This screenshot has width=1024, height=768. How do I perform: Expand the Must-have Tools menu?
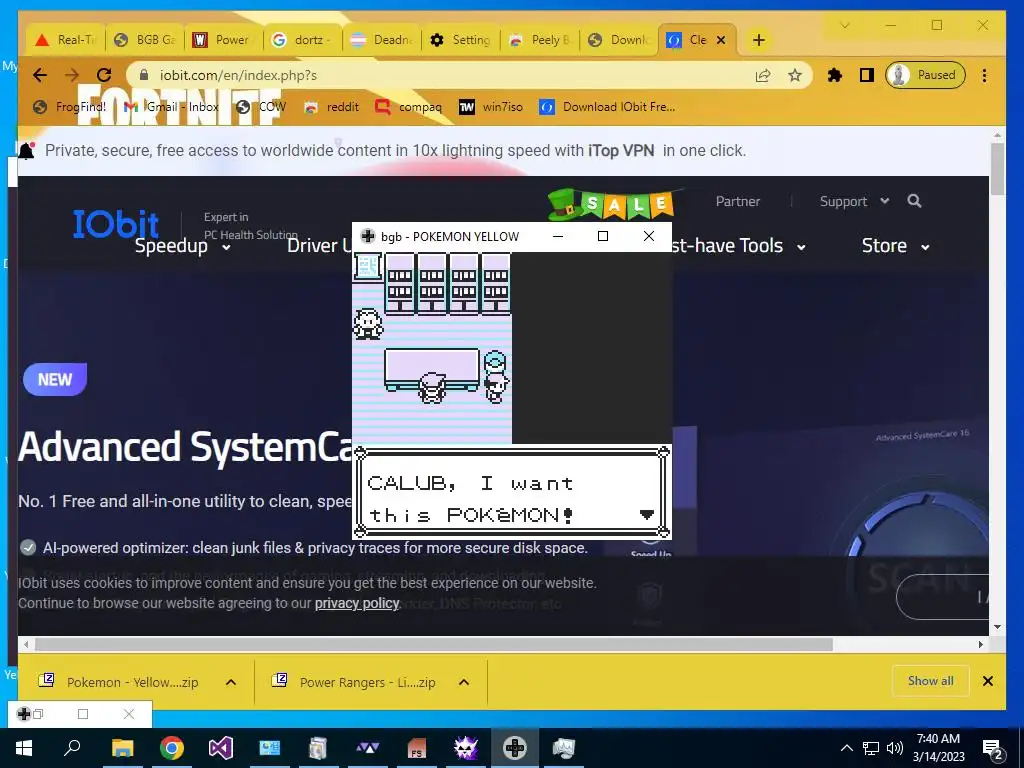(738, 246)
